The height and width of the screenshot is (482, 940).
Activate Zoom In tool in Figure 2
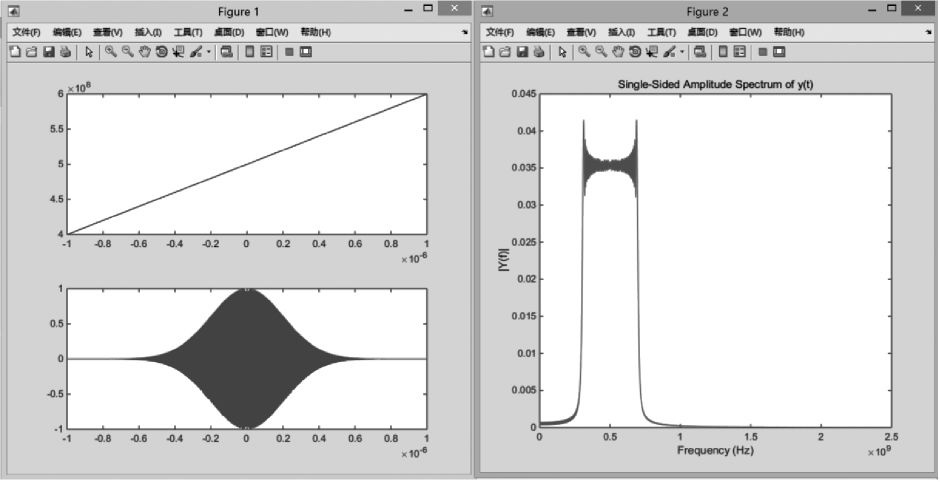(x=585, y=52)
